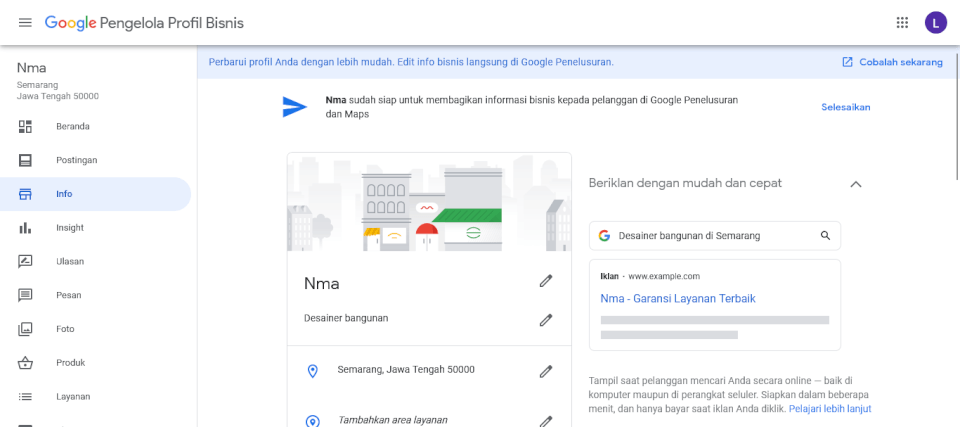This screenshot has height=427, width=960.
Task: Click the Selesaikan link
Action: pyautogui.click(x=846, y=107)
